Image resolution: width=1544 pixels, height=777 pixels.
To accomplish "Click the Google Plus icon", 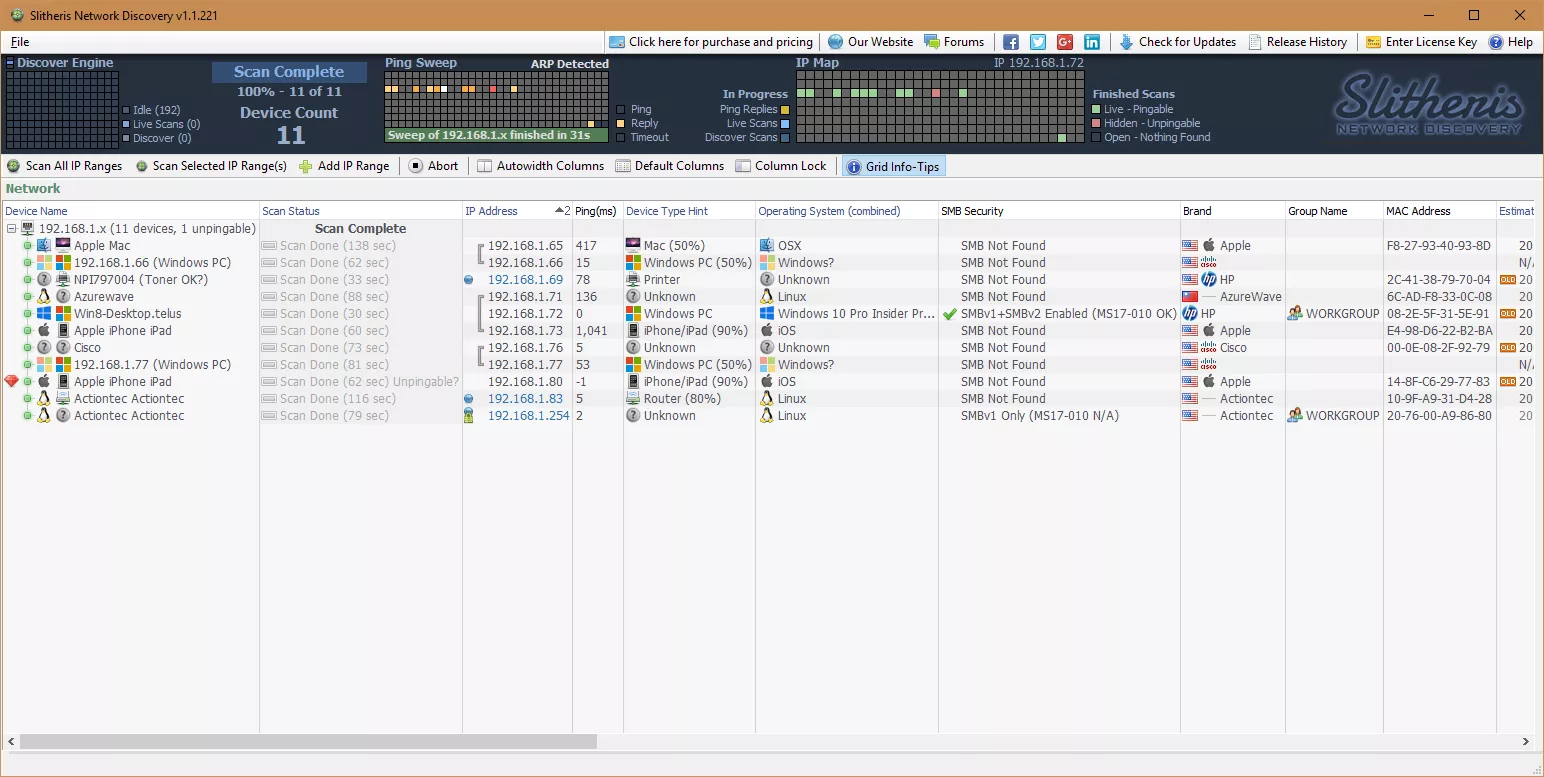I will (1065, 42).
